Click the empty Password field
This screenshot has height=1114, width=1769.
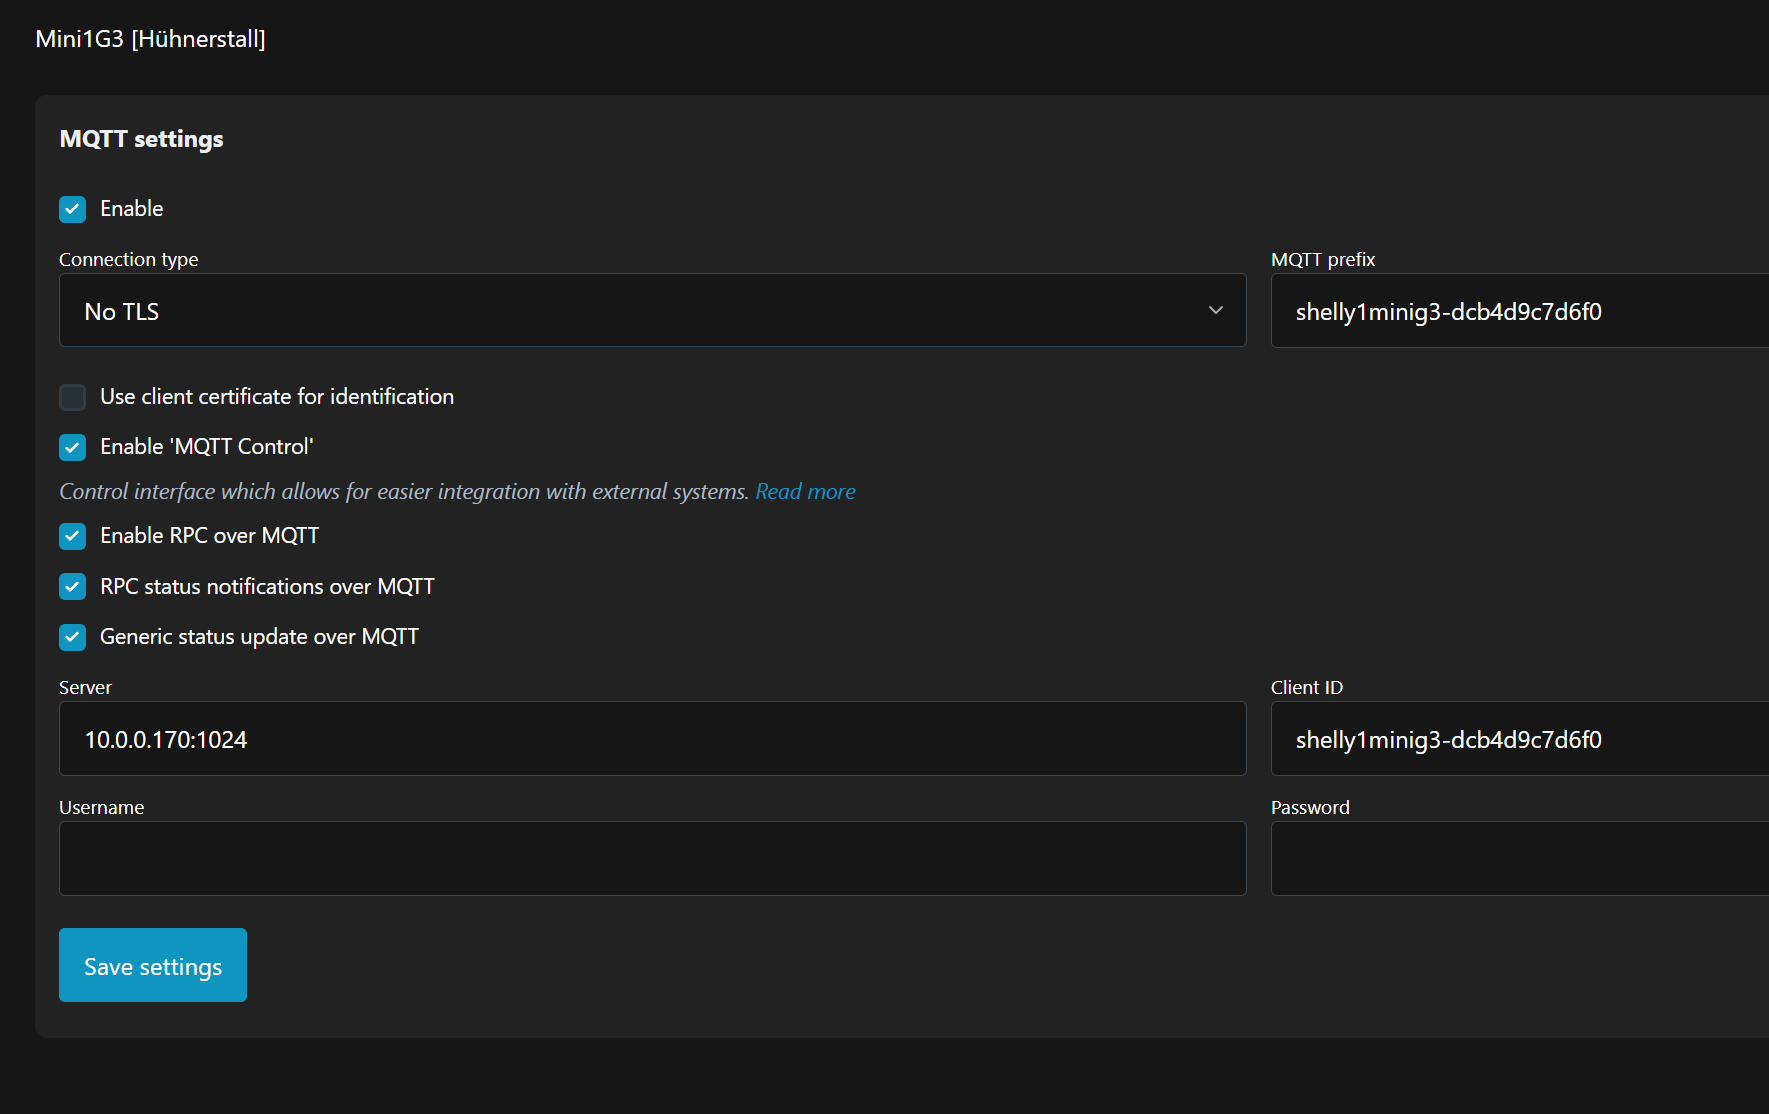[x=1518, y=859]
